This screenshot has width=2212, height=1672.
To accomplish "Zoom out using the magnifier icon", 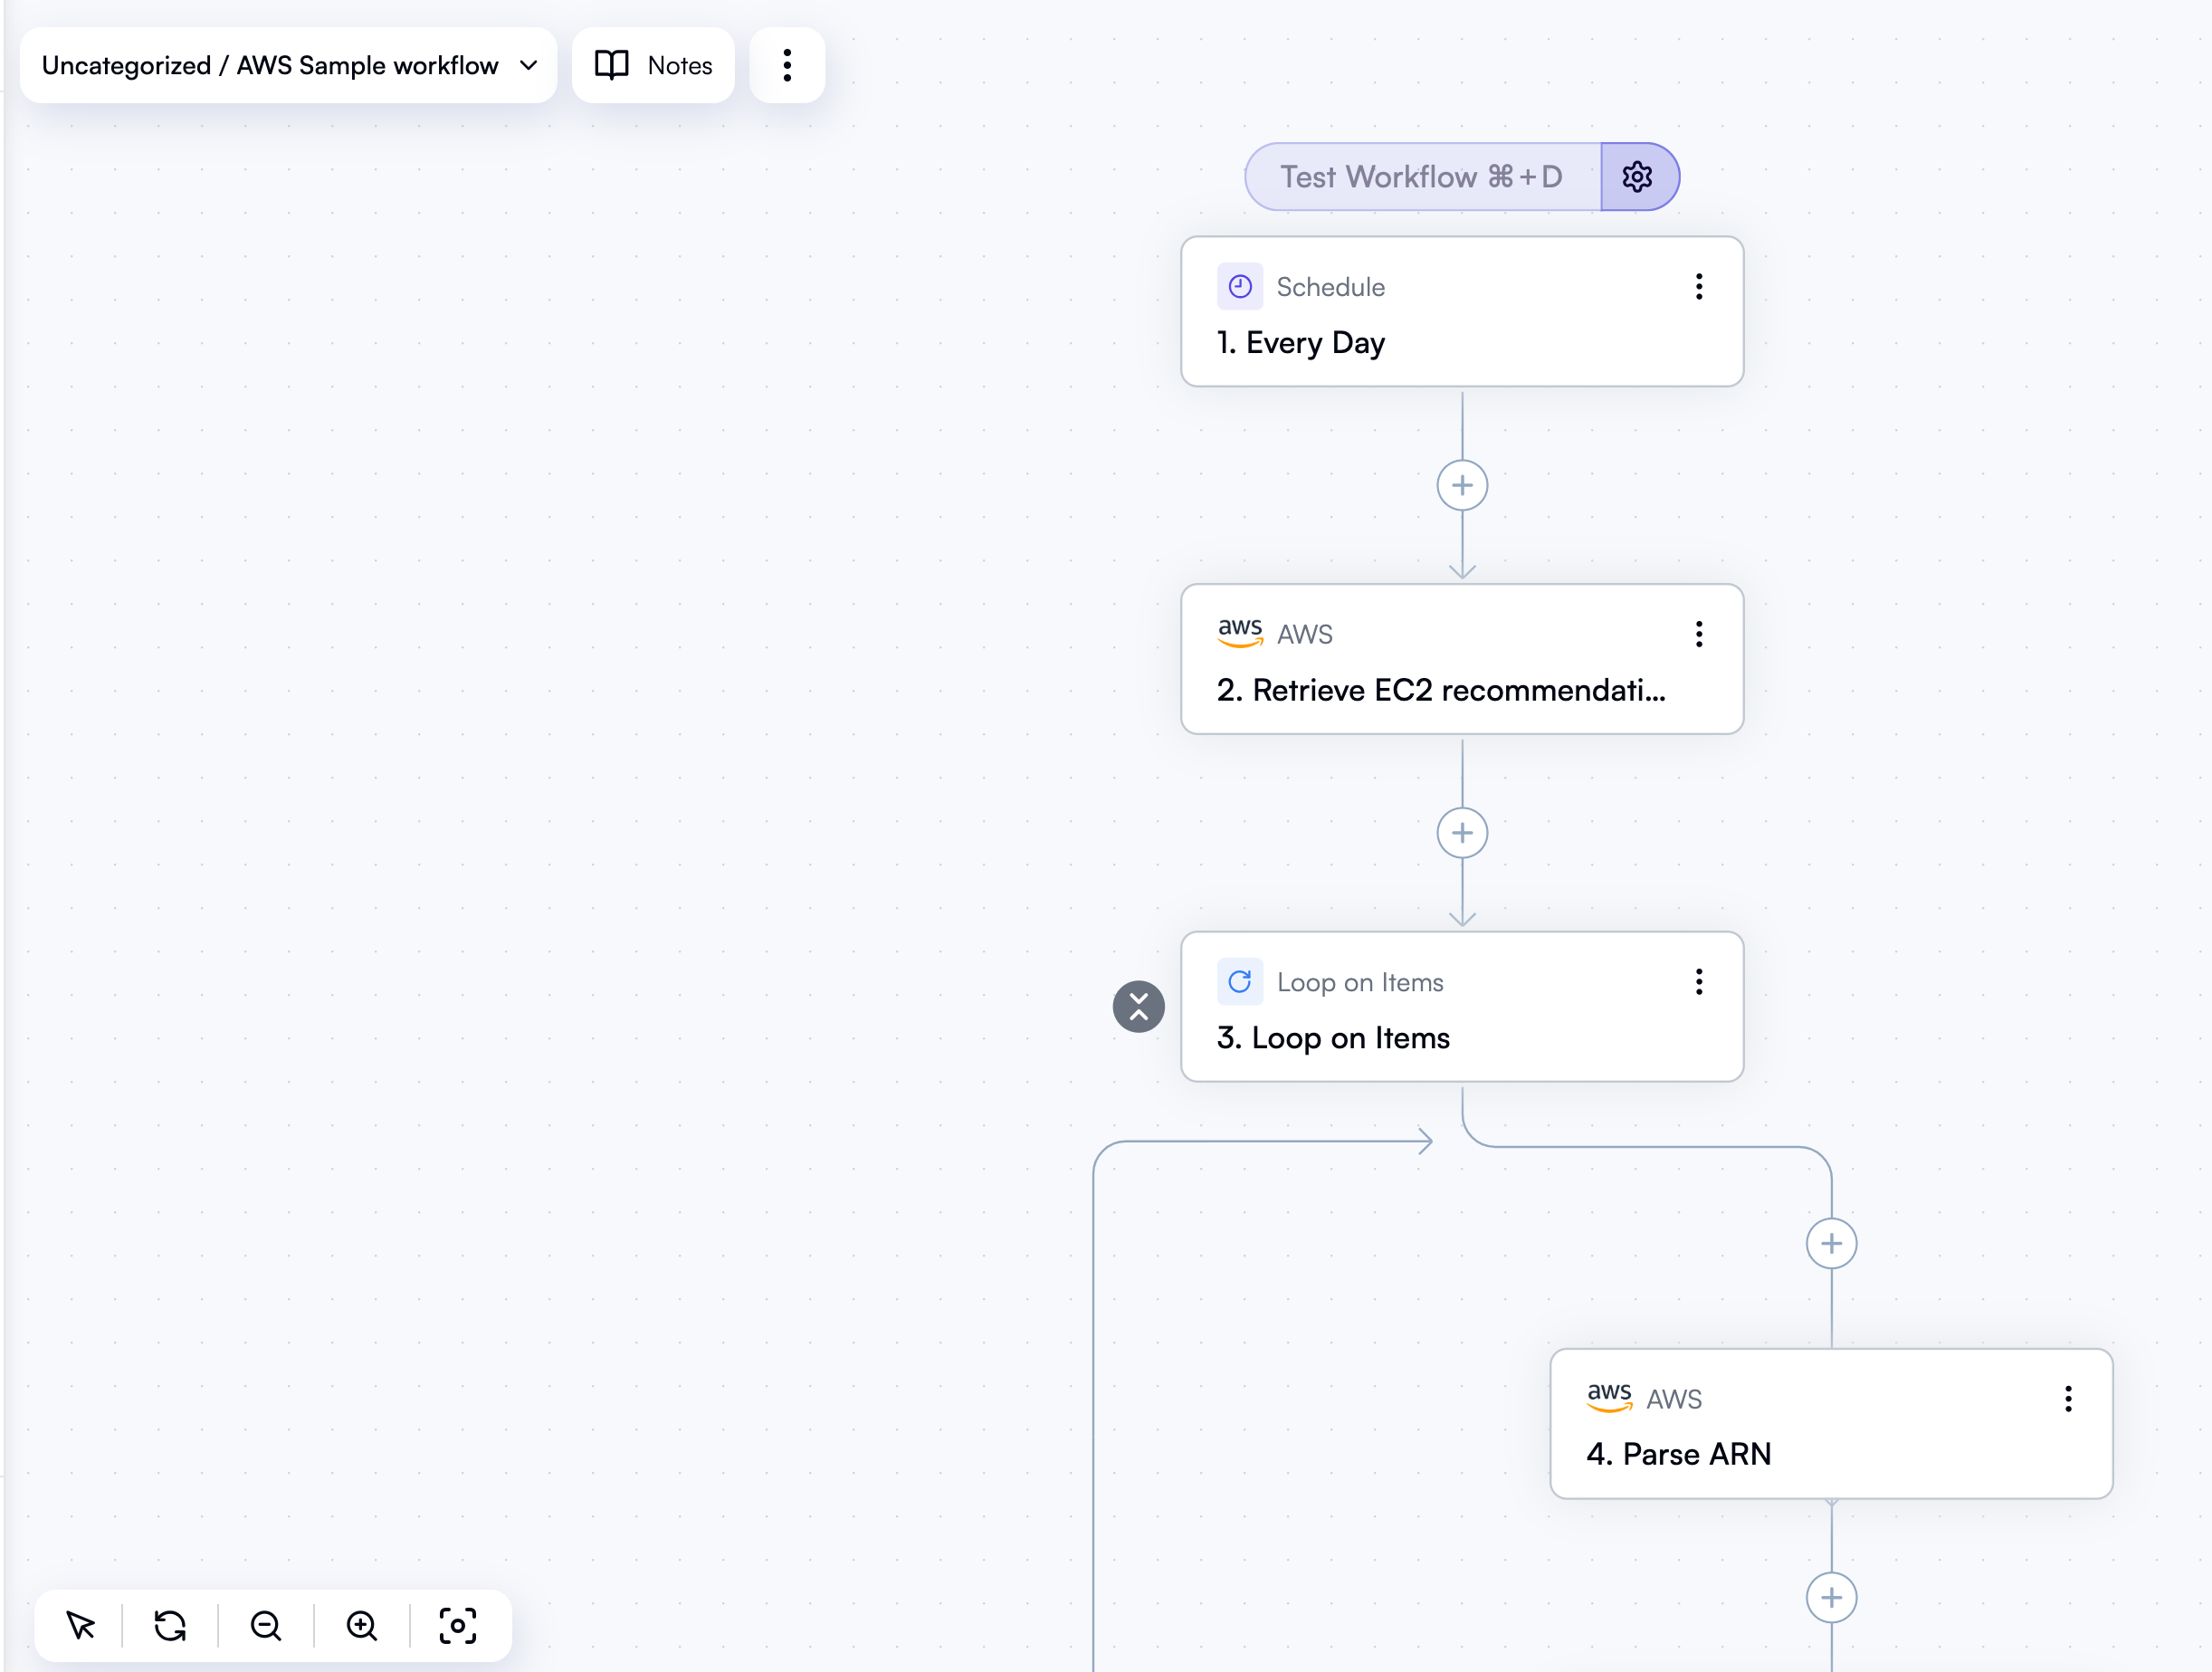I will tap(265, 1625).
